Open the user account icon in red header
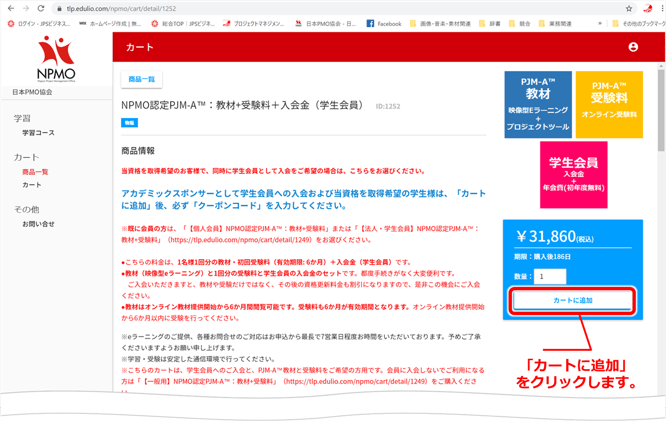Screen dimensions: 666x423 point(633,47)
